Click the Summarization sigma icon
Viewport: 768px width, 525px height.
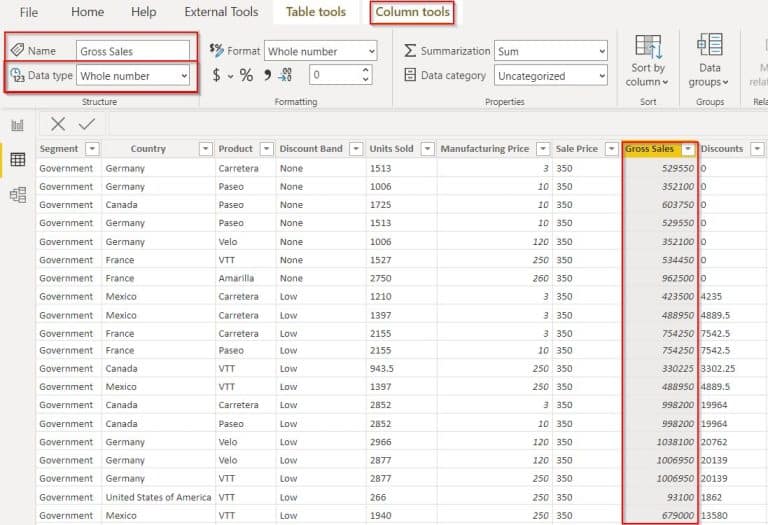410,50
